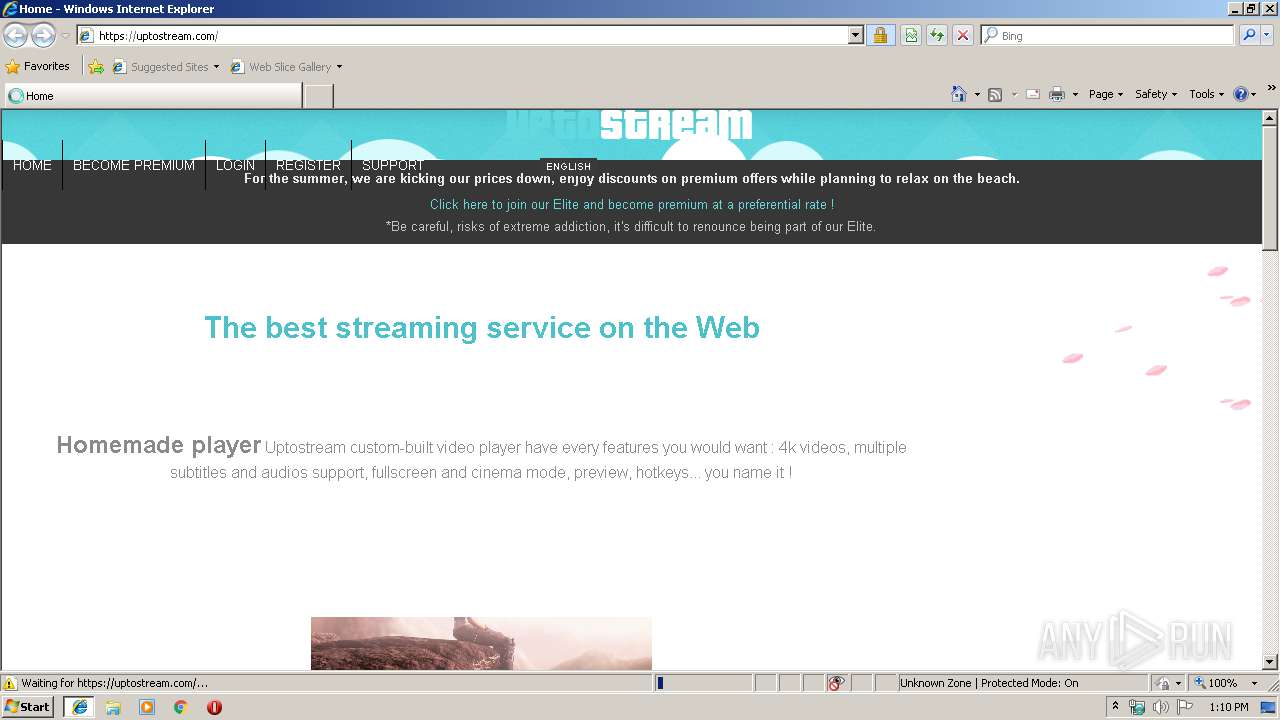Click HOME in site navigation
Screen dimensions: 1280x720
(32, 165)
